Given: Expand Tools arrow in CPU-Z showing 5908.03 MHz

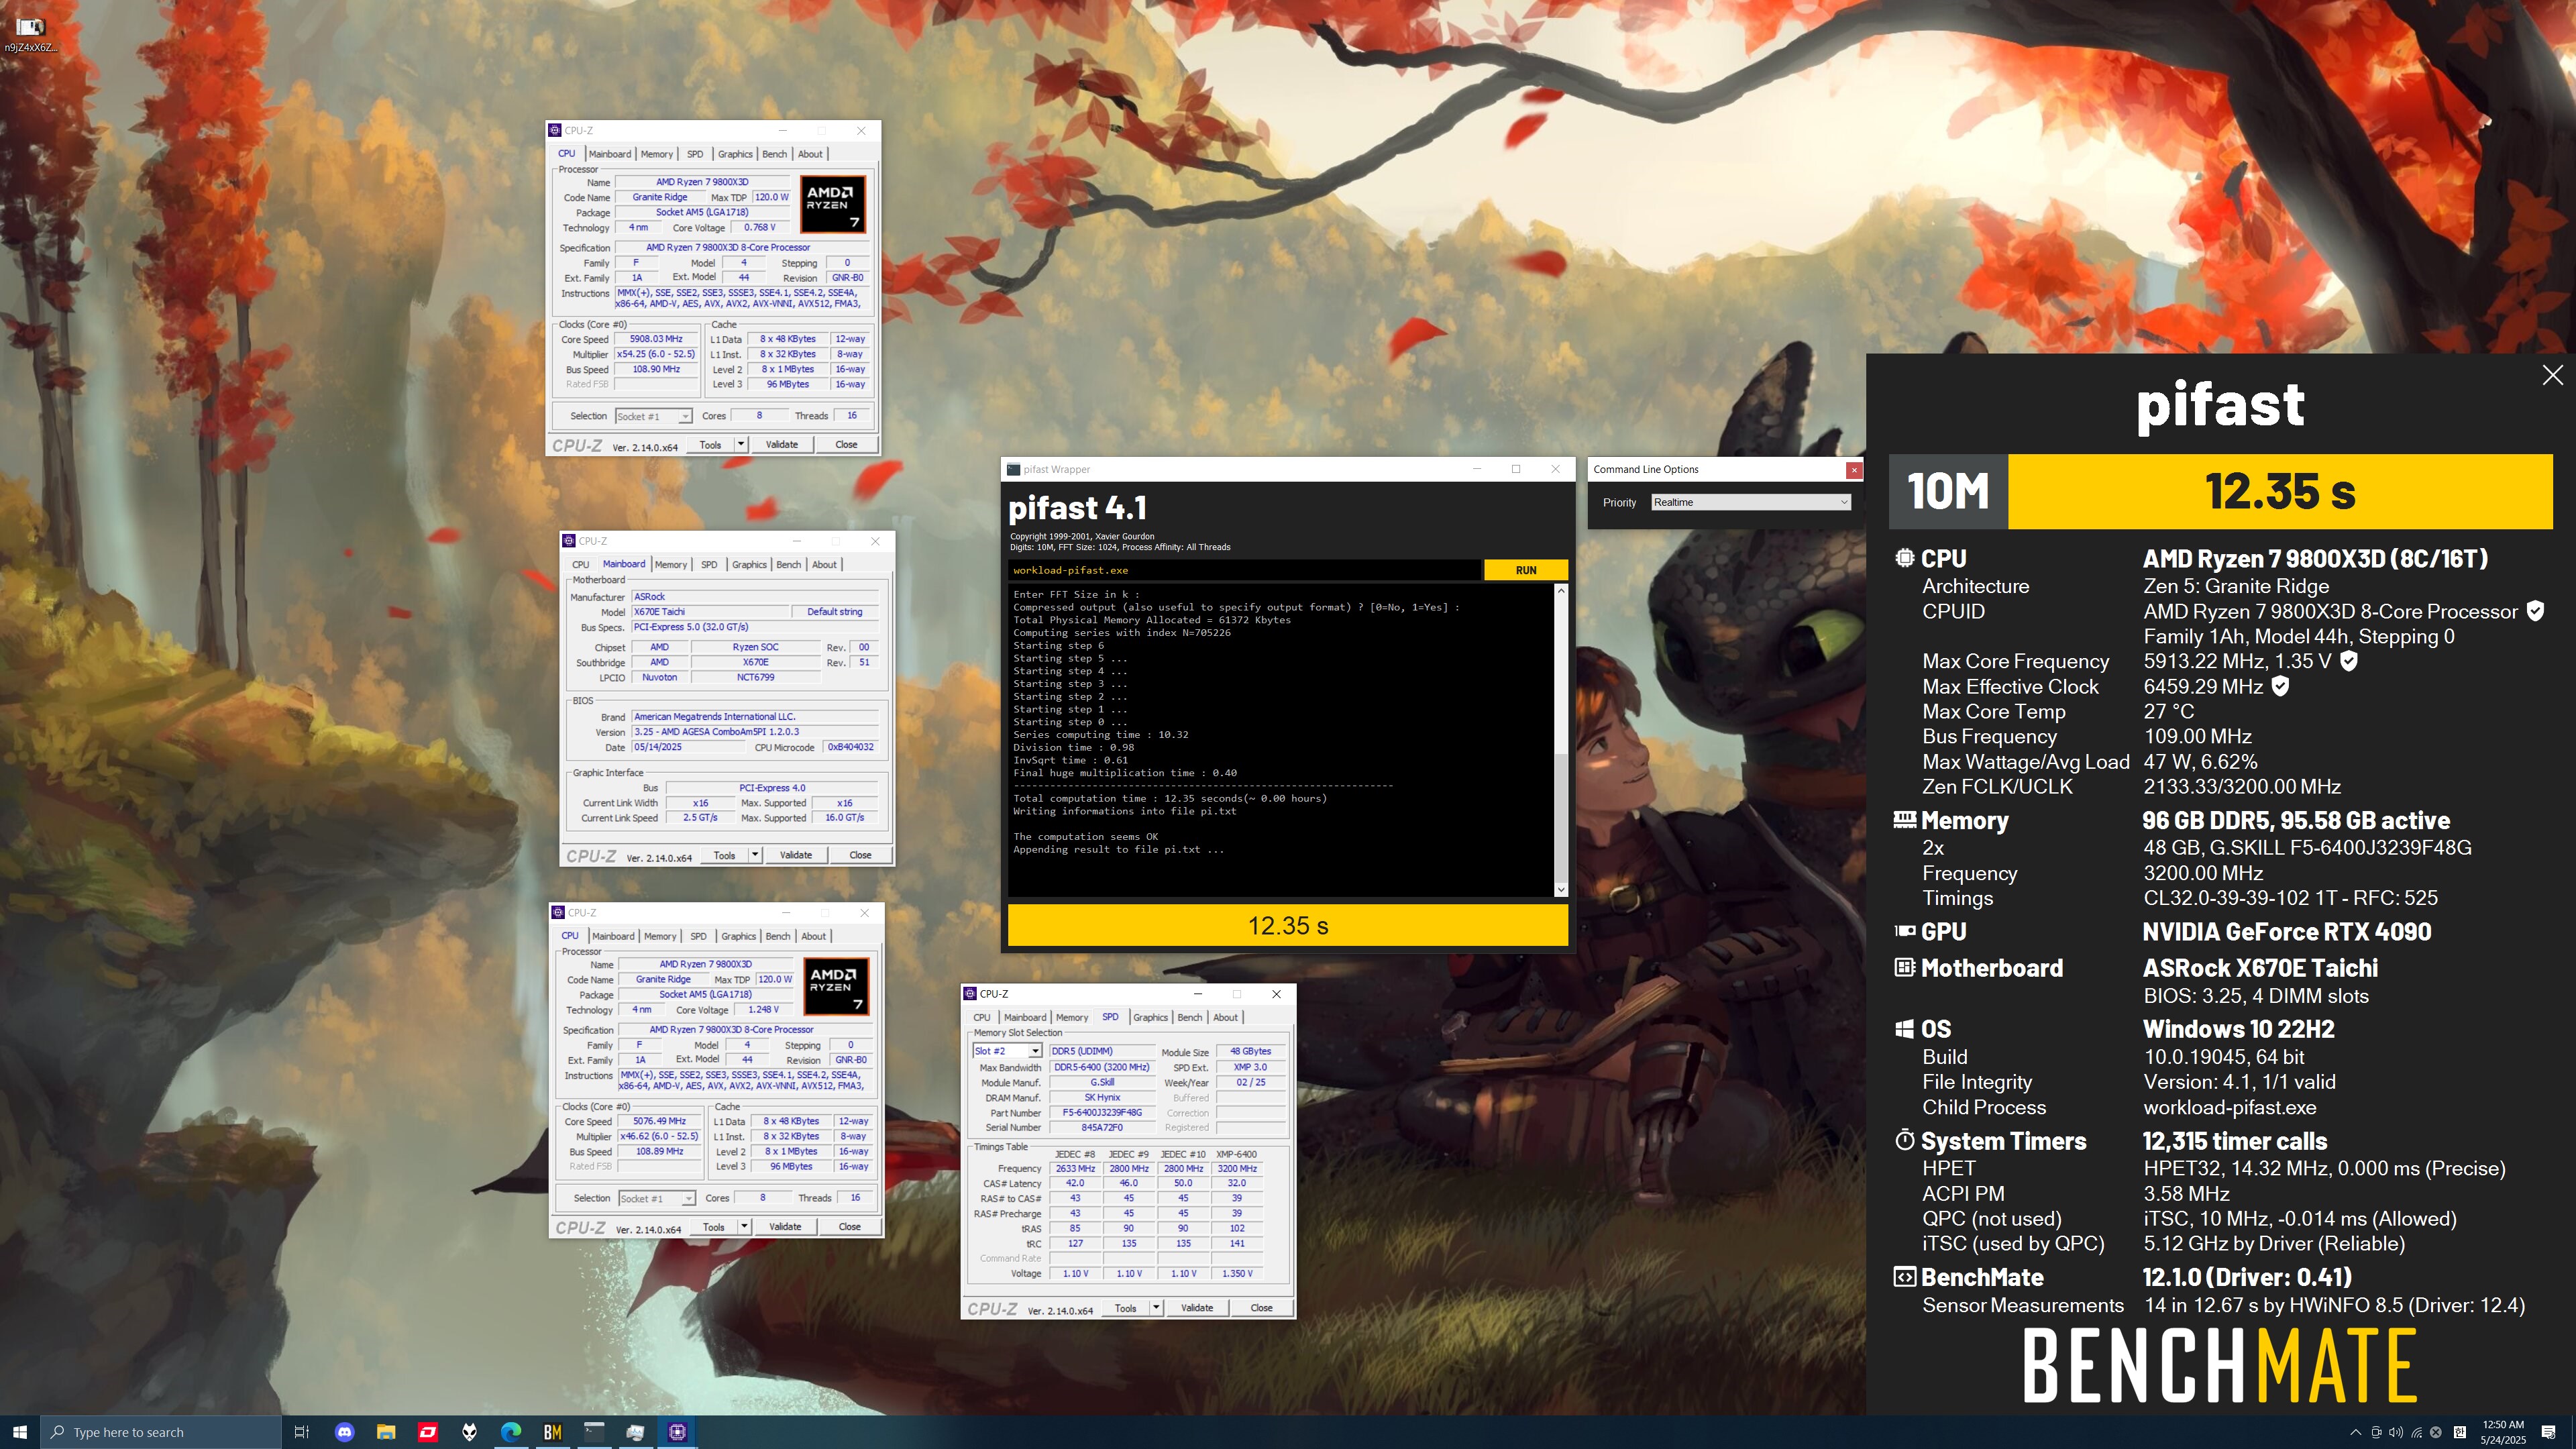Looking at the screenshot, I should [741, 444].
